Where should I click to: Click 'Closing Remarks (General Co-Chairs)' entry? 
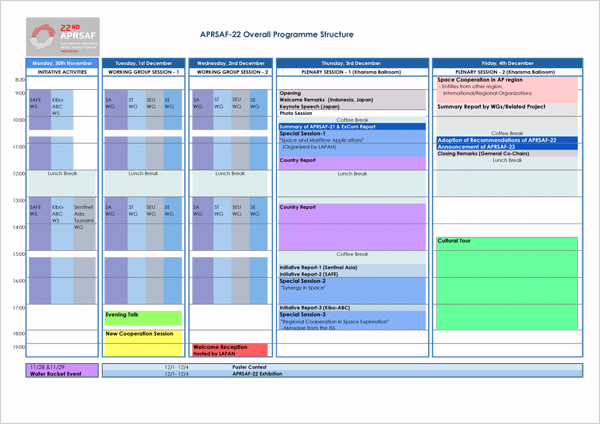pyautogui.click(x=483, y=153)
